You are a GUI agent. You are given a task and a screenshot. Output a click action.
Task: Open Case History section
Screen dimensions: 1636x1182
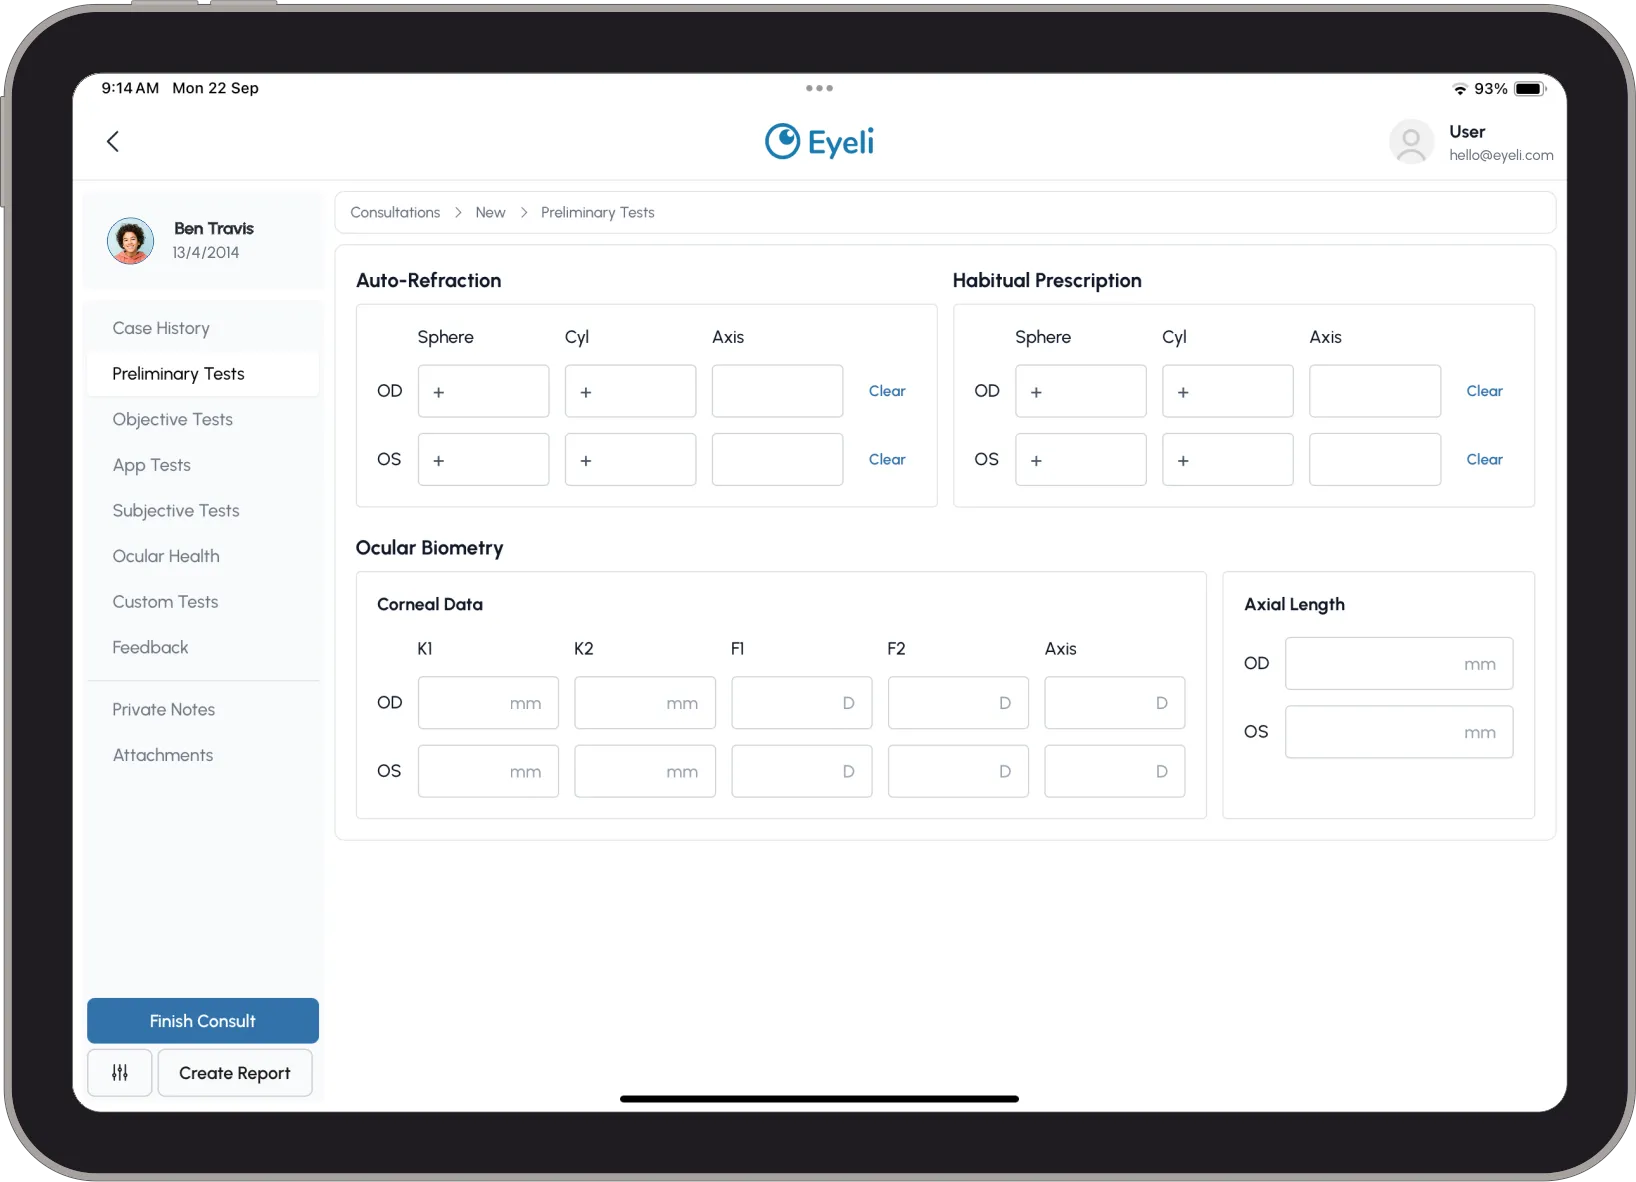[x=203, y=328]
